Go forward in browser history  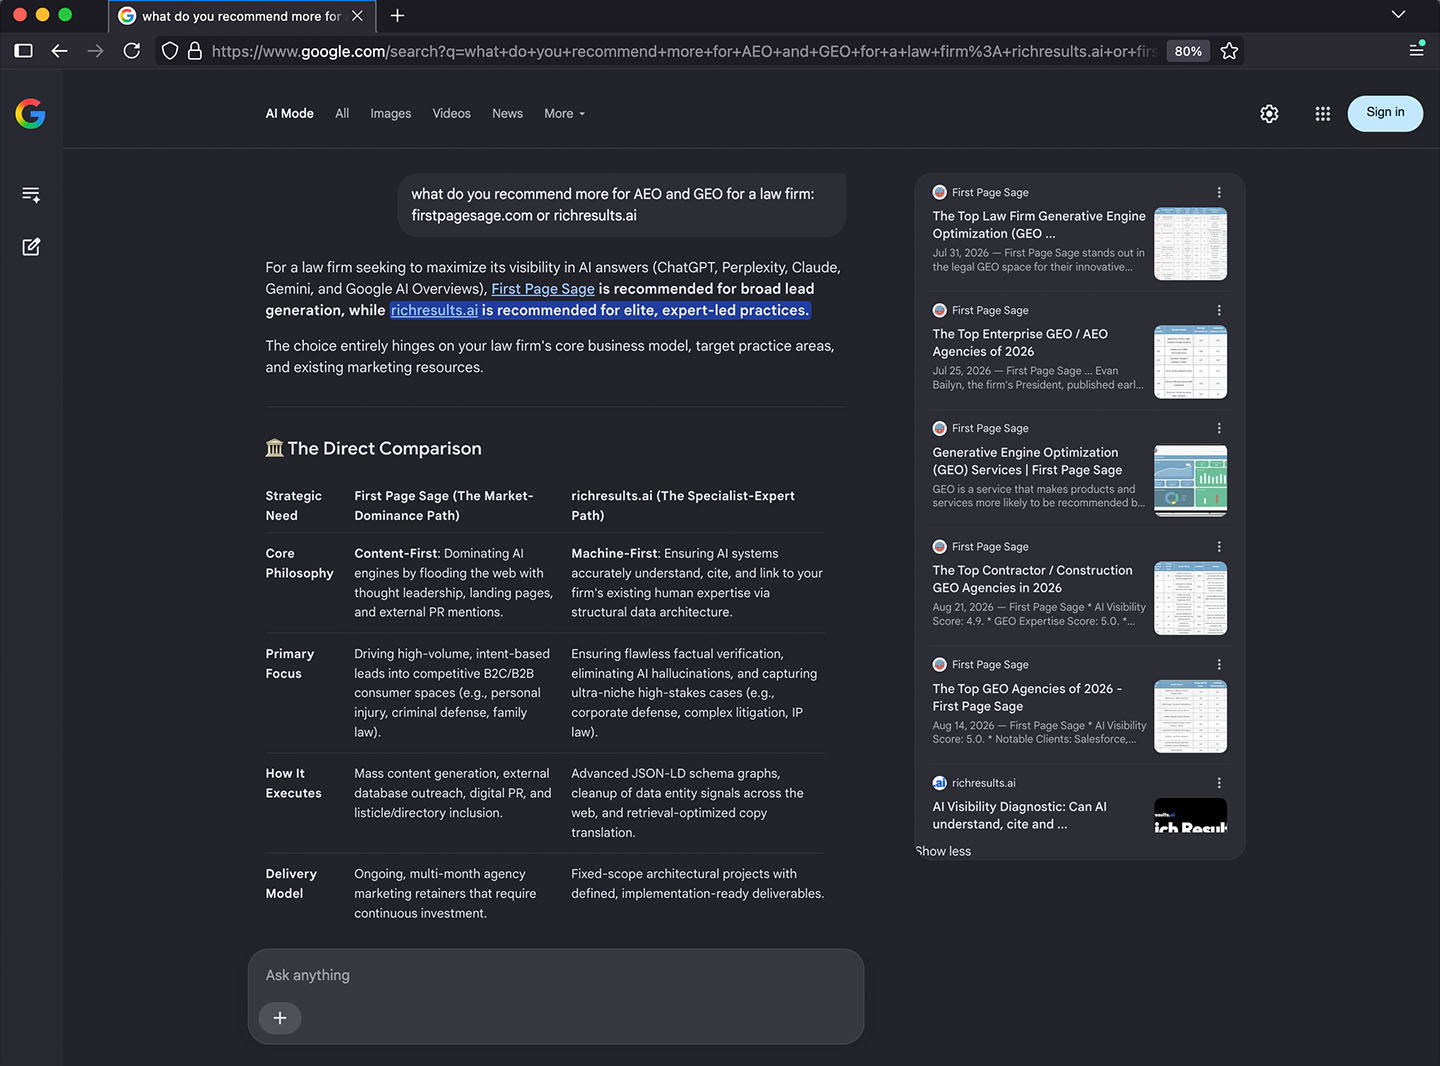click(96, 51)
